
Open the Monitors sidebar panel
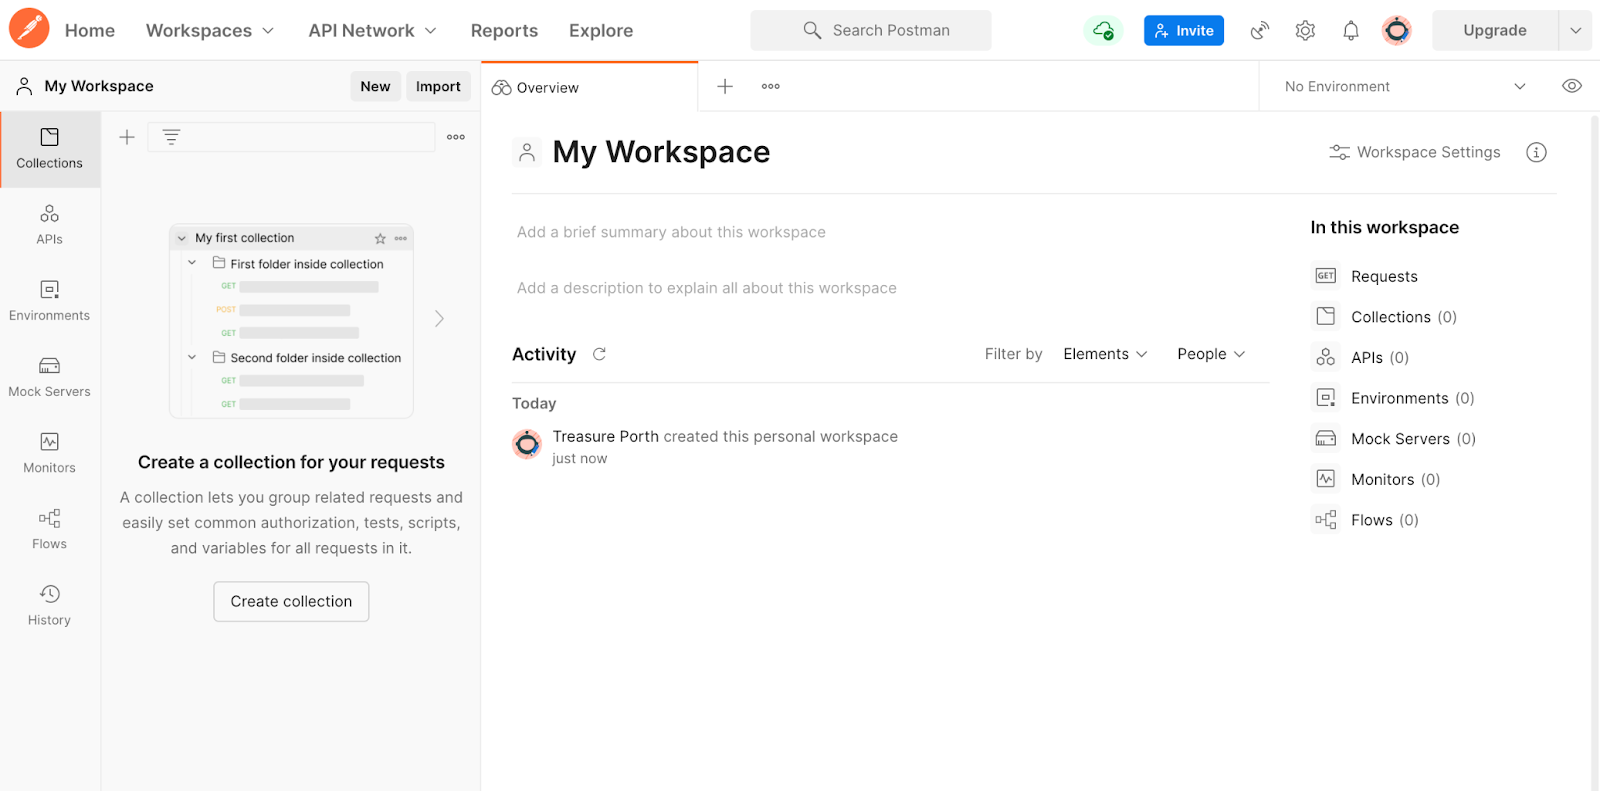[x=50, y=453]
